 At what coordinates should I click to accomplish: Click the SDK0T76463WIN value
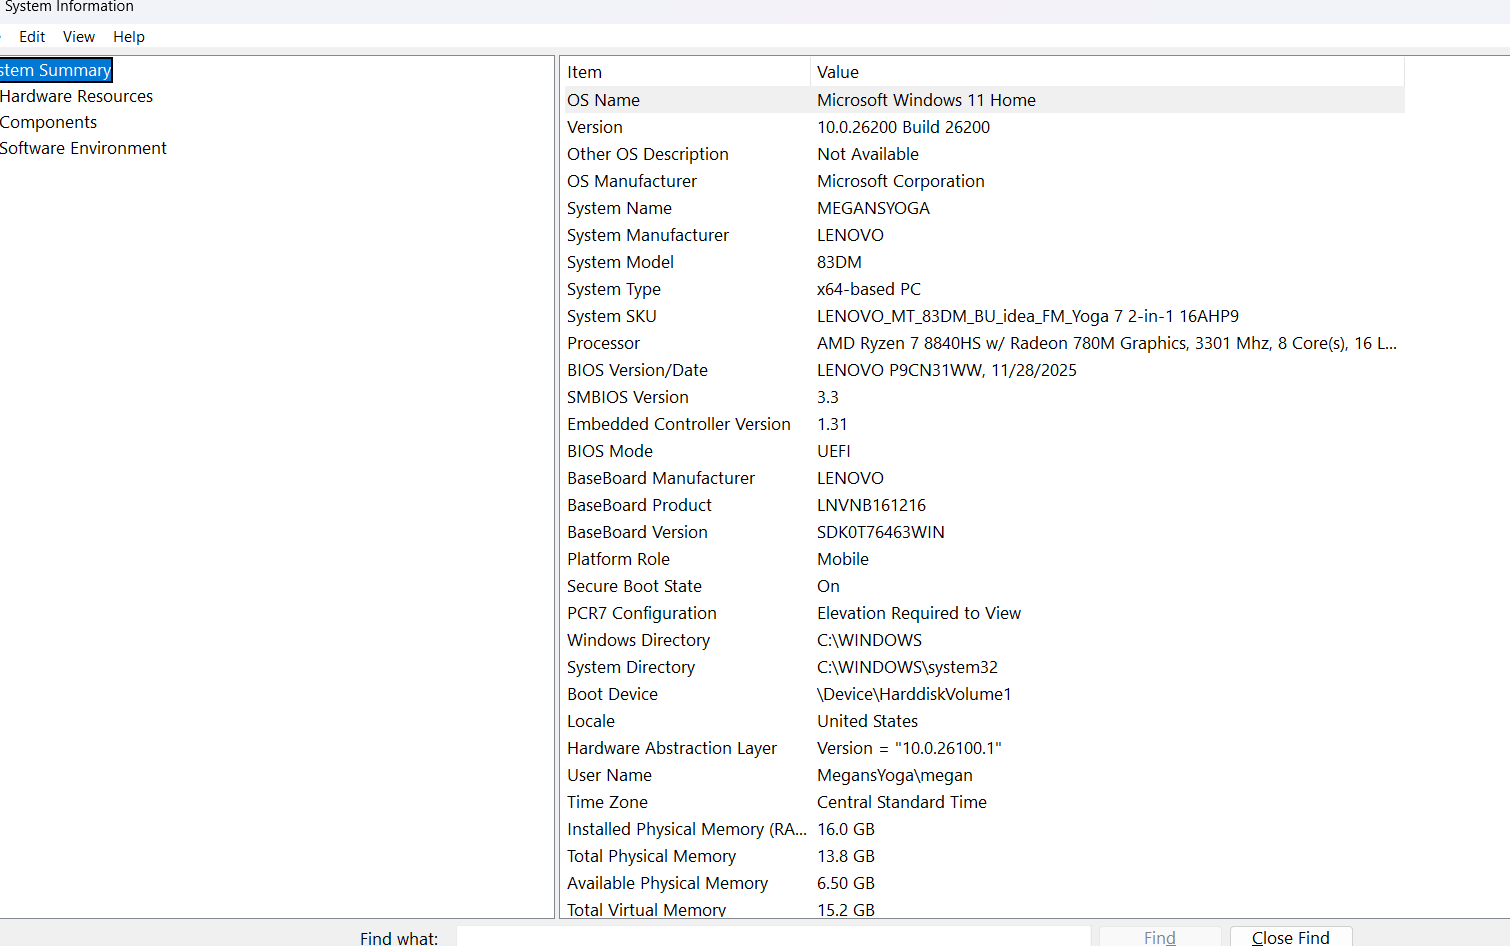[x=880, y=532]
